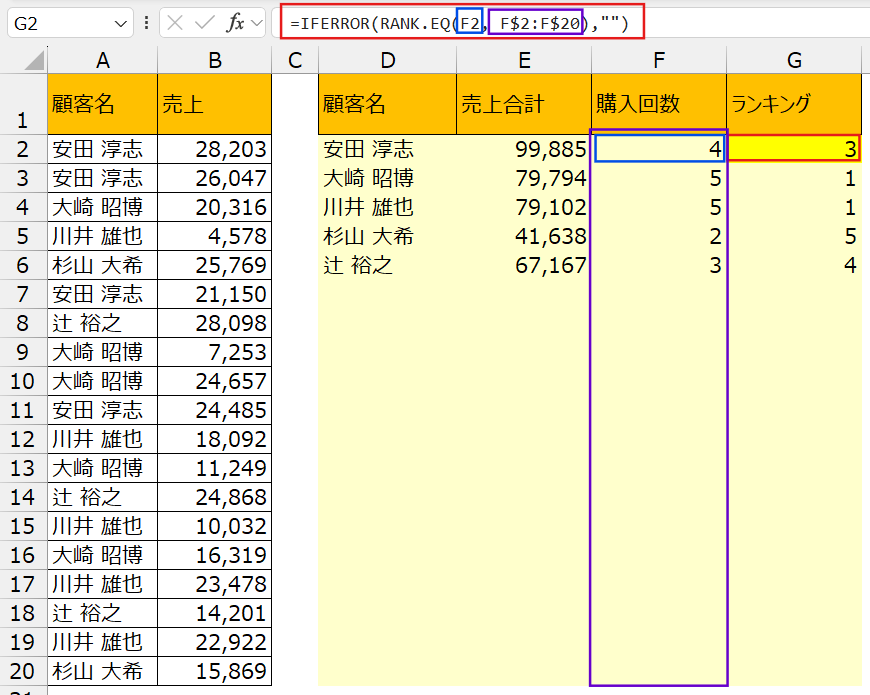Viewport: 870px width, 695px height.
Task: Select column G header
Action: pos(794,61)
